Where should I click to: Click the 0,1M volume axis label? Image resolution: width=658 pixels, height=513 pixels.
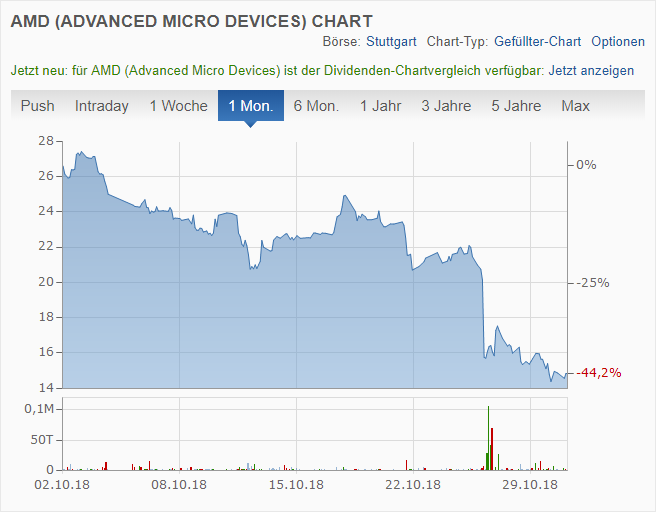click(39, 408)
